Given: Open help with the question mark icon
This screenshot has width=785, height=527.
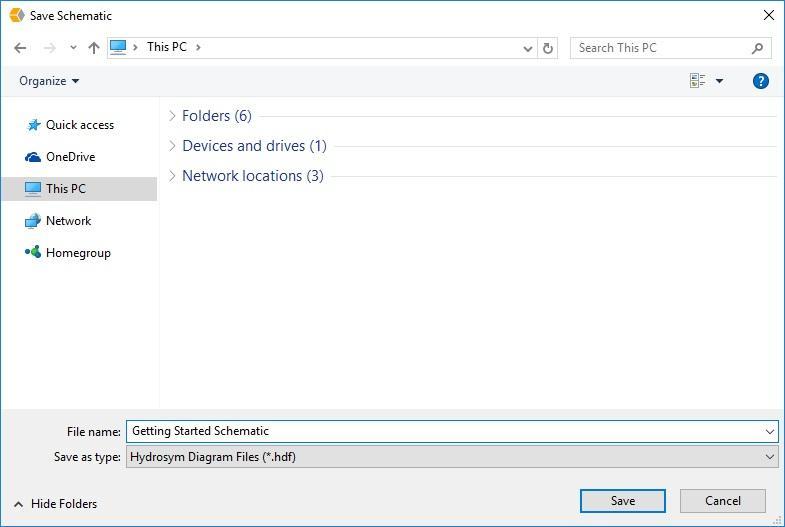Looking at the screenshot, I should click(760, 81).
